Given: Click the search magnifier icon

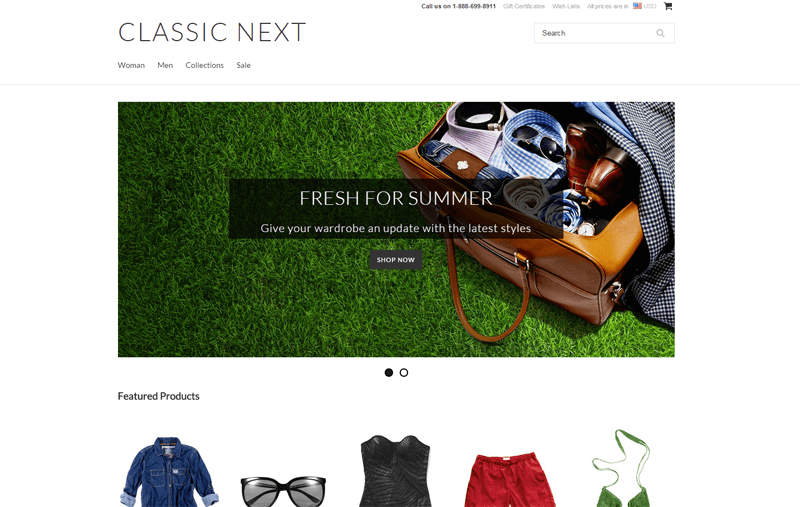Looking at the screenshot, I should [x=660, y=33].
